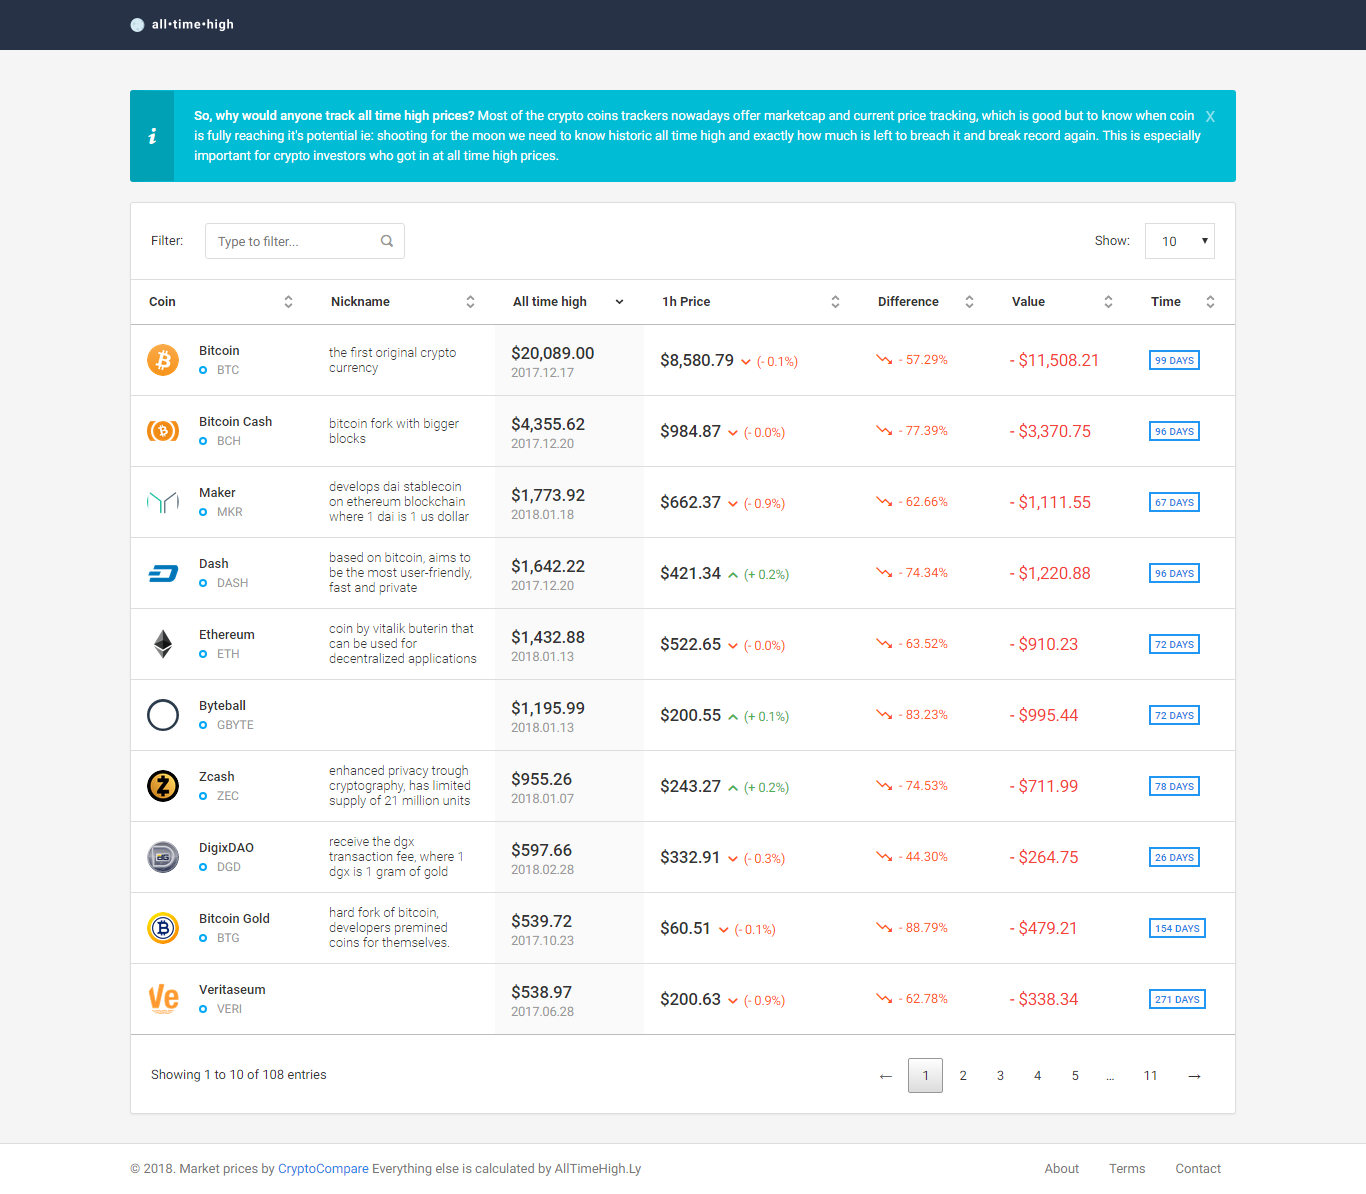
Task: Click the - $3,370.75 value for Bitcoin Cash
Action: coord(1050,431)
